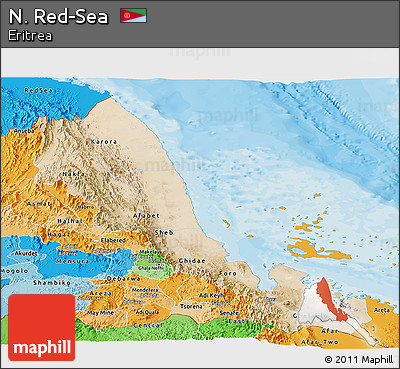Click the Eritrea flag icon
Screen dimensions: 400x369
tap(133, 16)
